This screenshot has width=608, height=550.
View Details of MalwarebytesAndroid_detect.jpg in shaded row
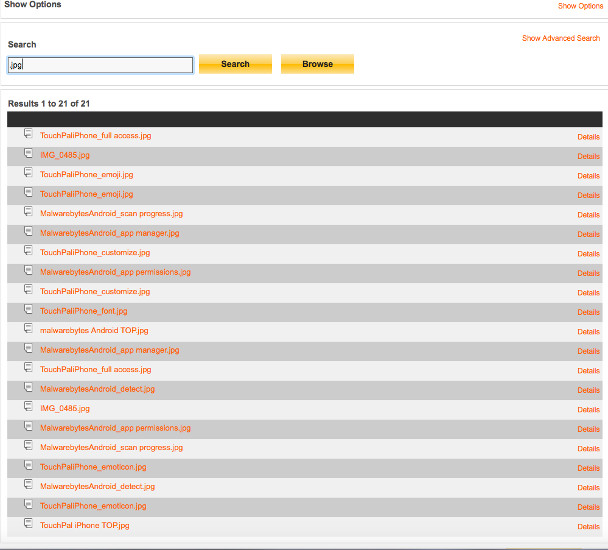tap(588, 390)
